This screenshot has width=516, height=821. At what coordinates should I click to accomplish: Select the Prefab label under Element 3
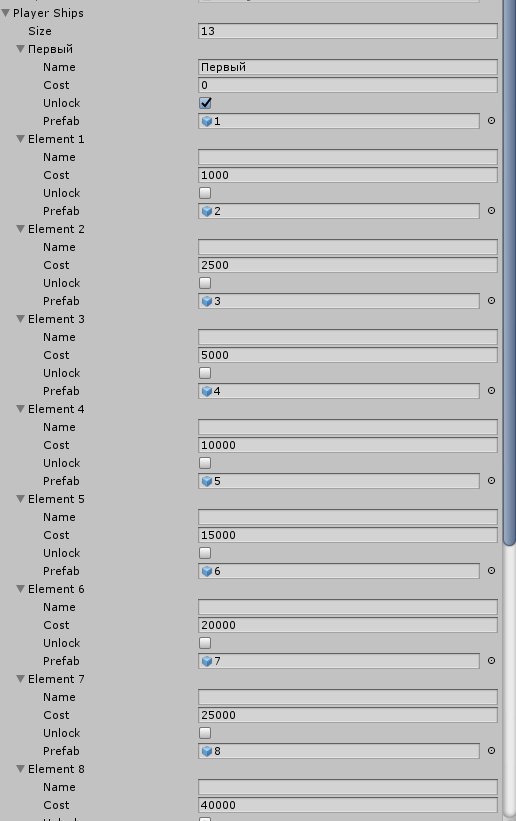pos(61,391)
